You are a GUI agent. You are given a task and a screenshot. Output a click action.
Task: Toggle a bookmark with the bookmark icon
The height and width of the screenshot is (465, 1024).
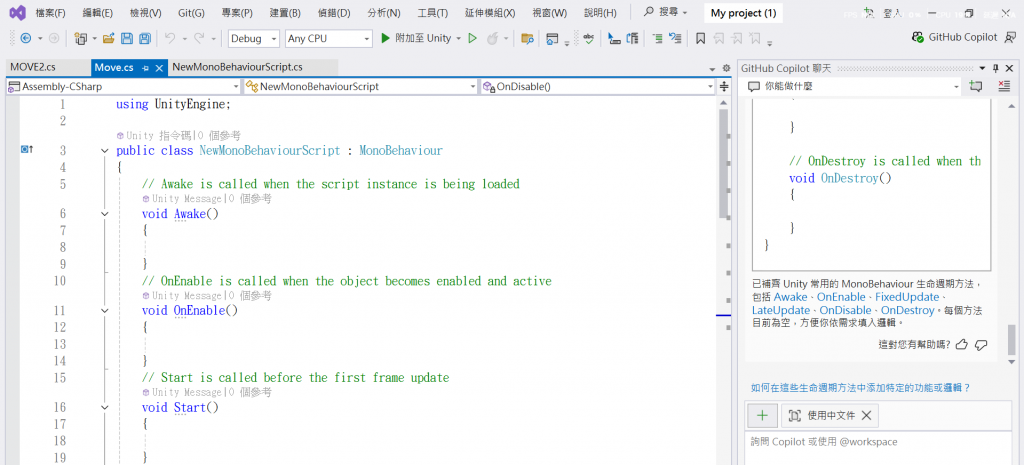click(x=700, y=39)
